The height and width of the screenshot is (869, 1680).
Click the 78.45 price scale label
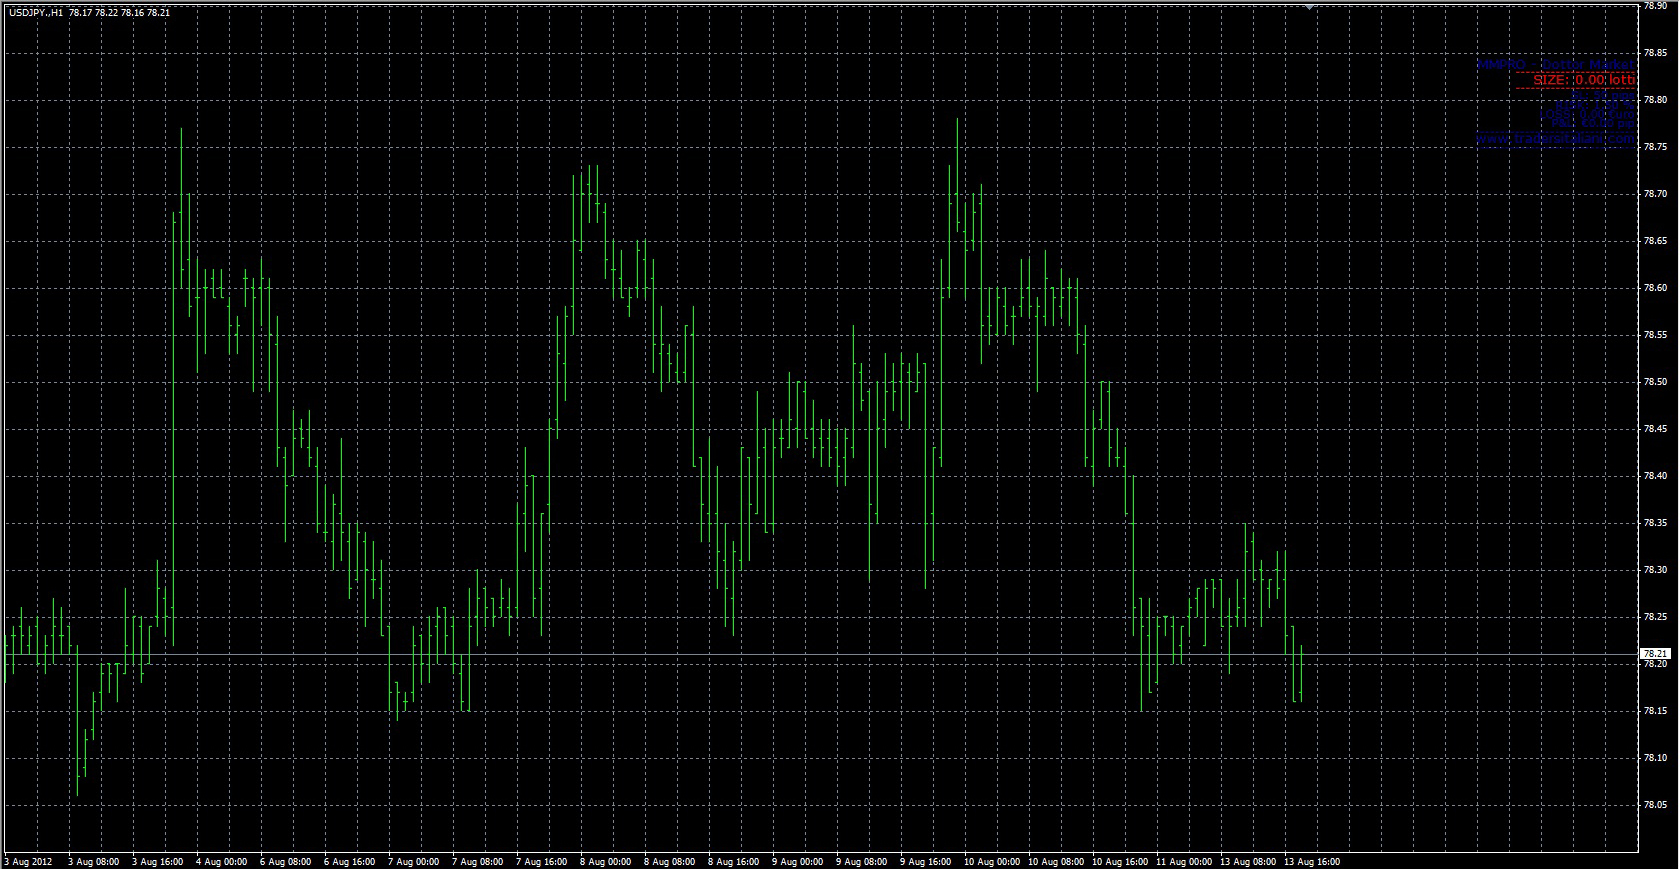[x=1655, y=429]
